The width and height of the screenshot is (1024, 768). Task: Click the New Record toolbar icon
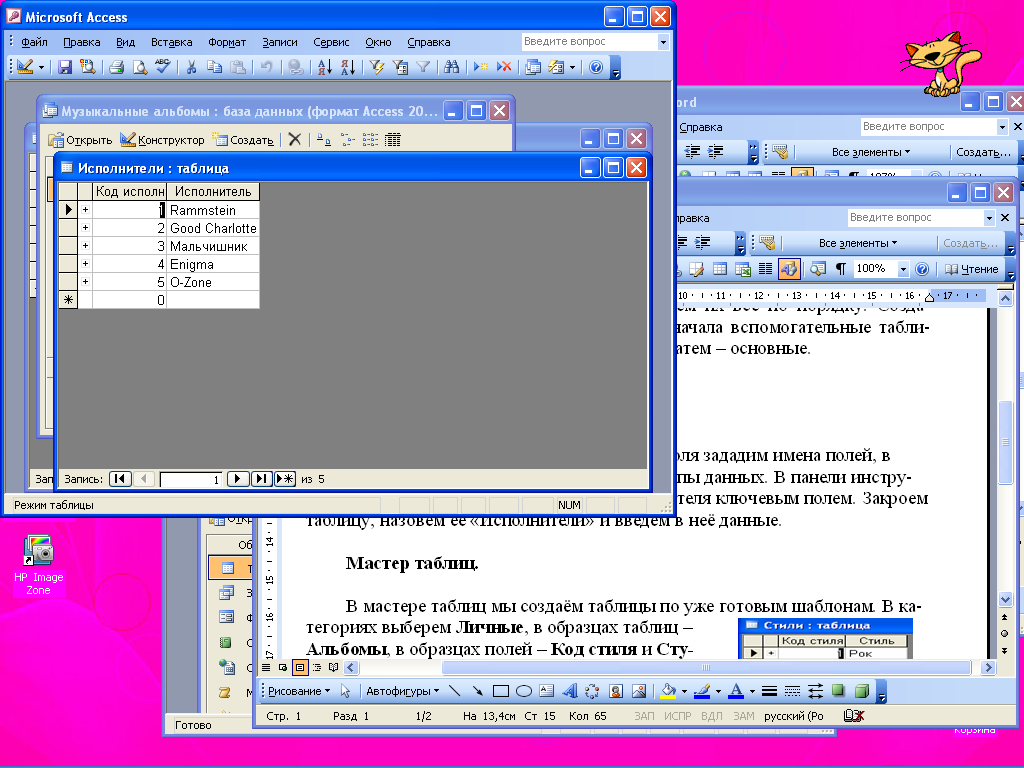click(x=481, y=67)
